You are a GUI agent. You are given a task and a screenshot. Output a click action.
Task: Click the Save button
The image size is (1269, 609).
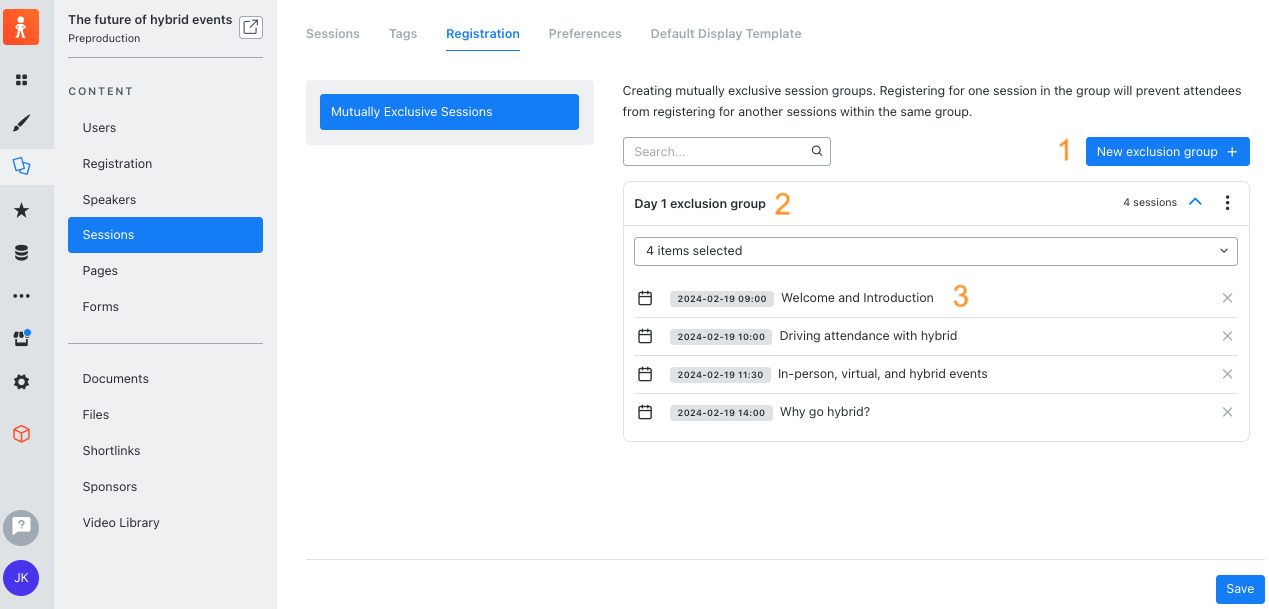point(1239,588)
